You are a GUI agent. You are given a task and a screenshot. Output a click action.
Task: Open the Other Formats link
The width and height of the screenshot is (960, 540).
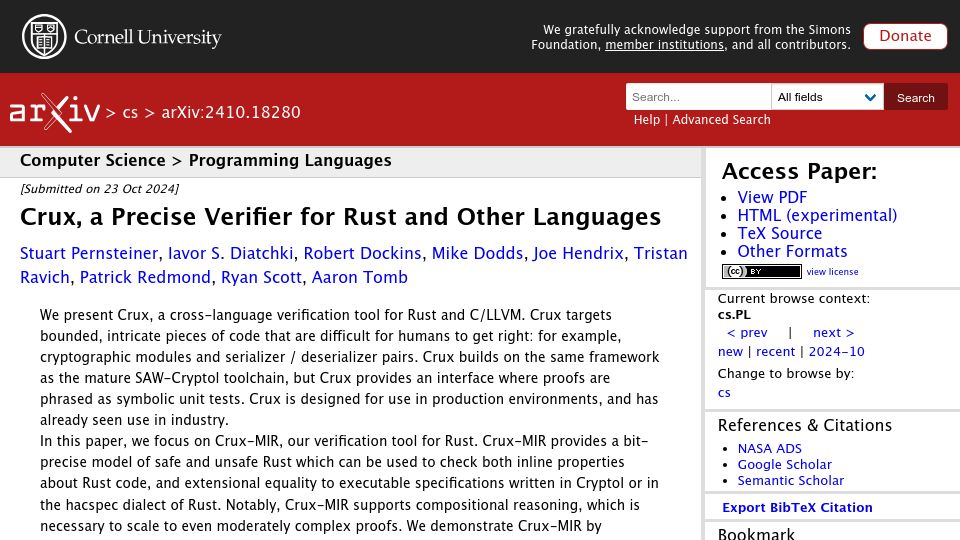(x=792, y=251)
